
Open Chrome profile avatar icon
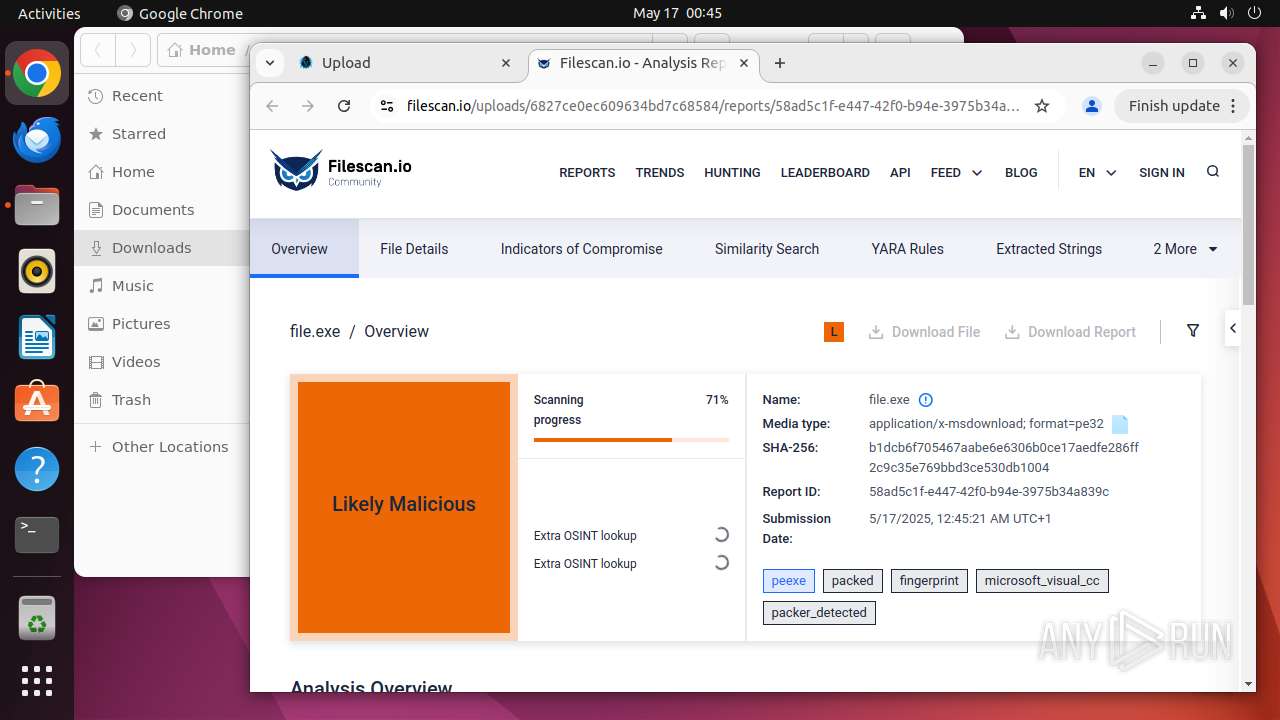1092,106
